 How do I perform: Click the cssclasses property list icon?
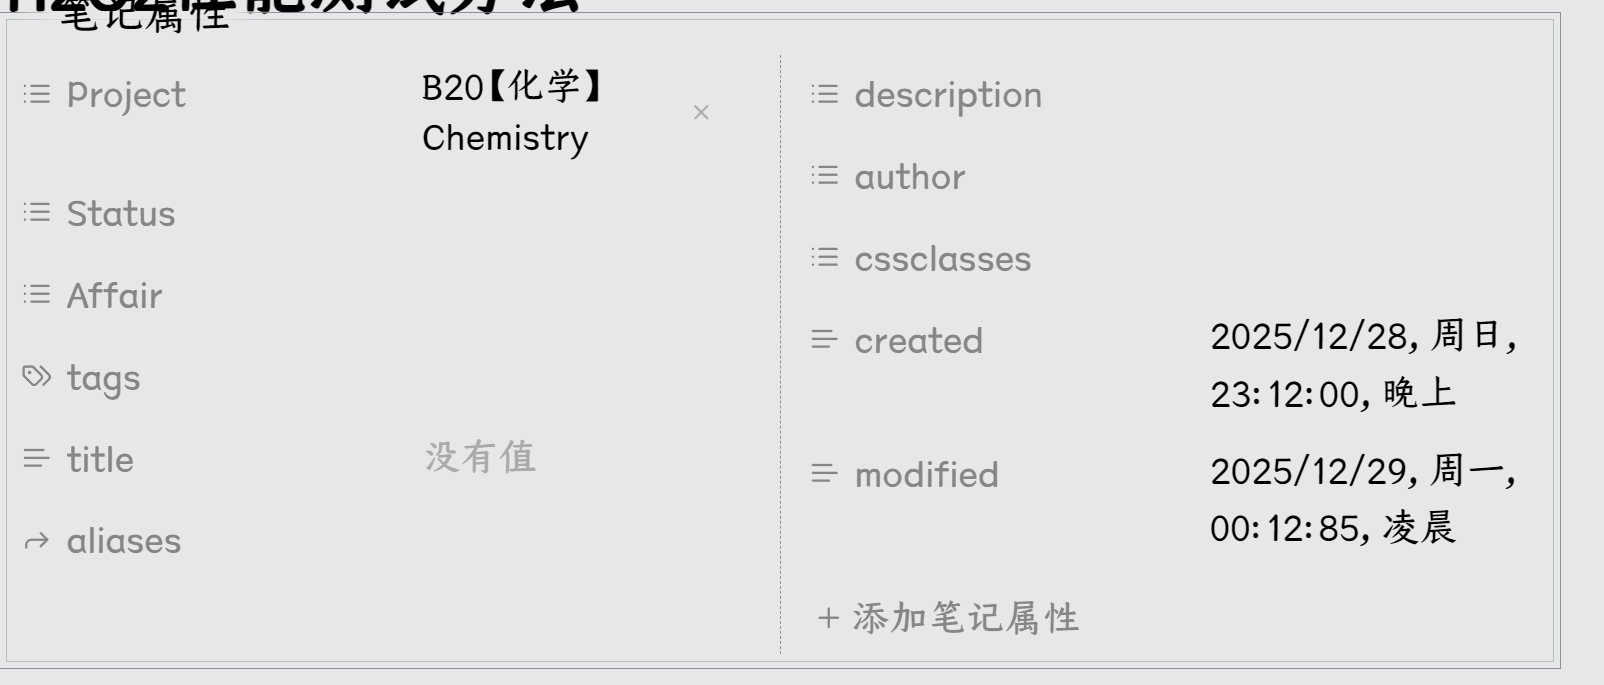click(x=825, y=258)
